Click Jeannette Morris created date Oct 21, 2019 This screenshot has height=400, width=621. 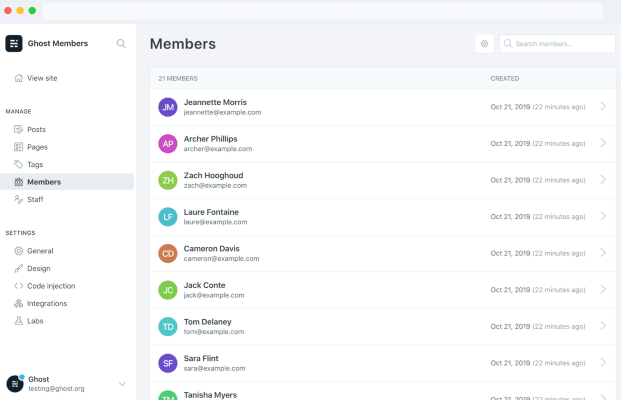(510, 107)
